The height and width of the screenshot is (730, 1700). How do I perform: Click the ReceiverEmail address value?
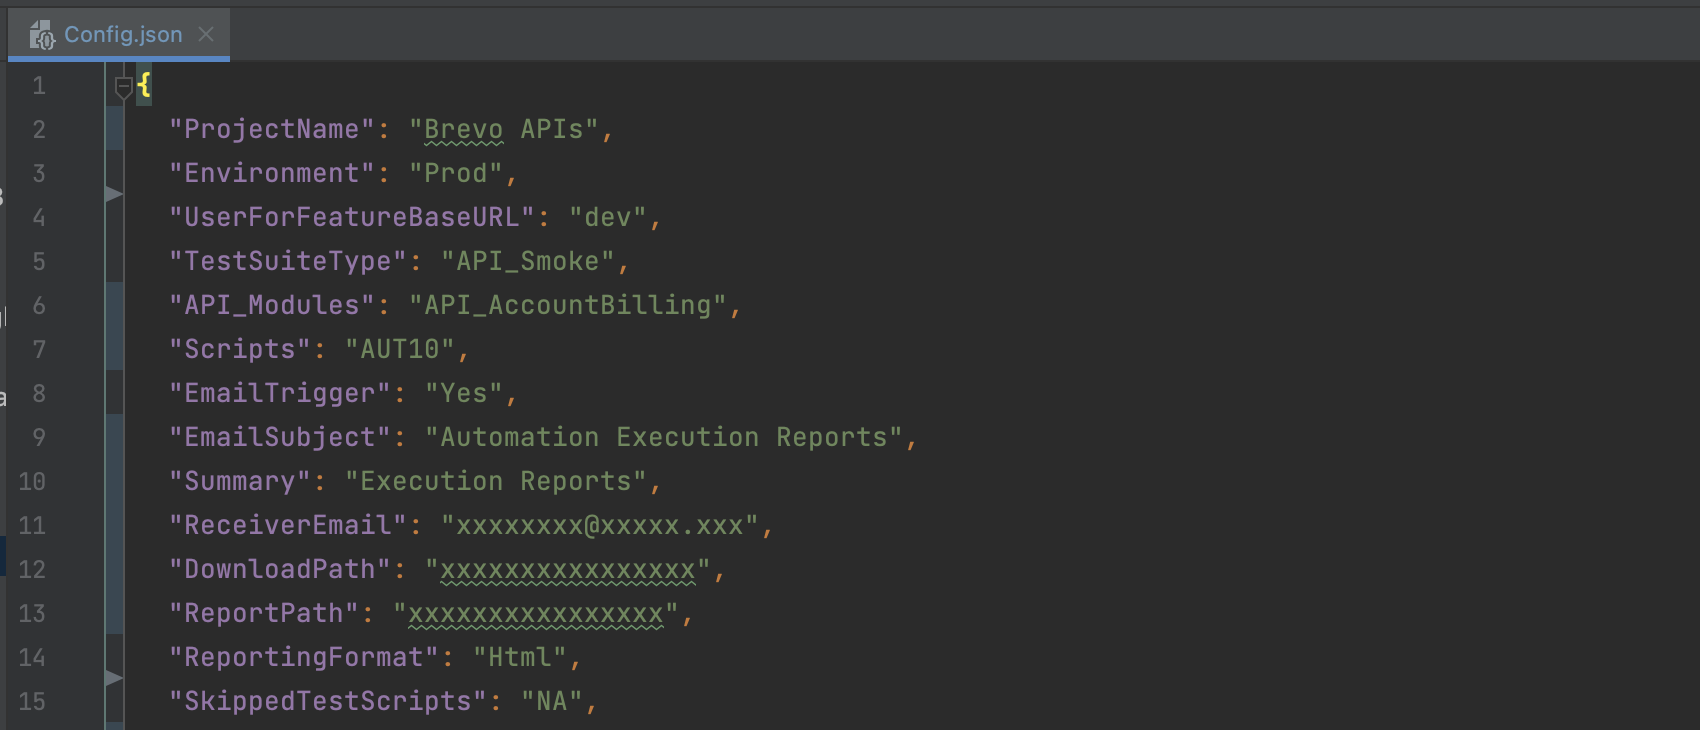(x=599, y=526)
